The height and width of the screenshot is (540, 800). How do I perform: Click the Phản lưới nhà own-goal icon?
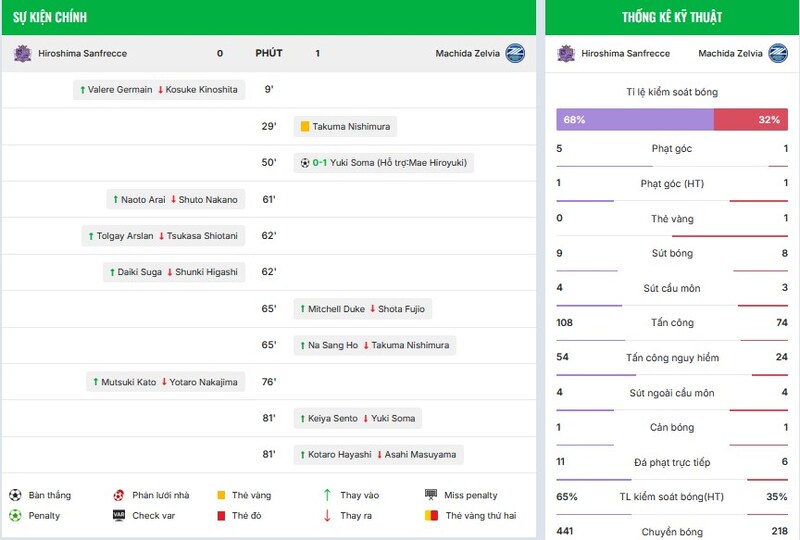tap(119, 495)
